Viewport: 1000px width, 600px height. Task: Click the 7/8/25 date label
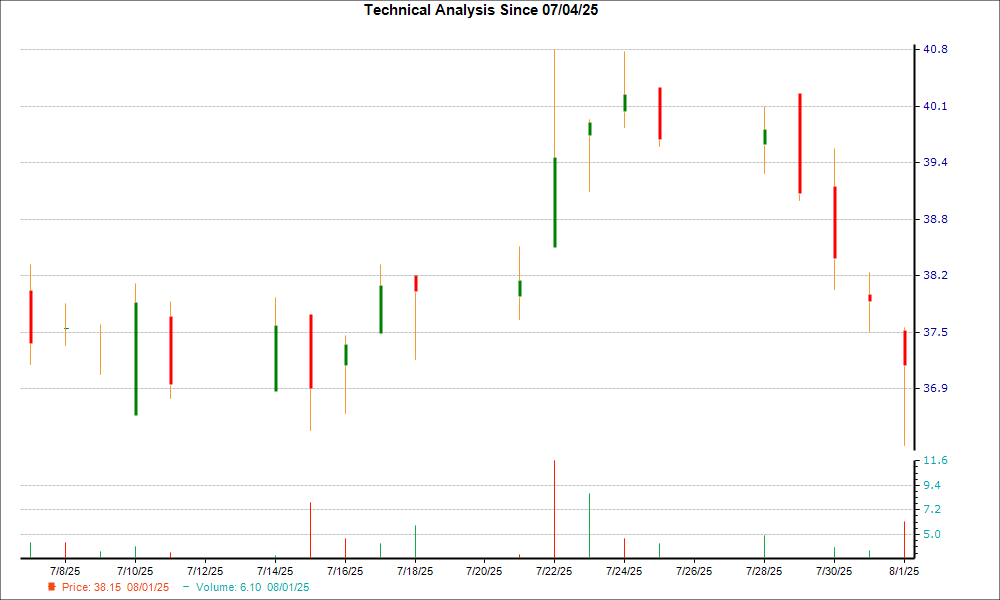coord(65,571)
